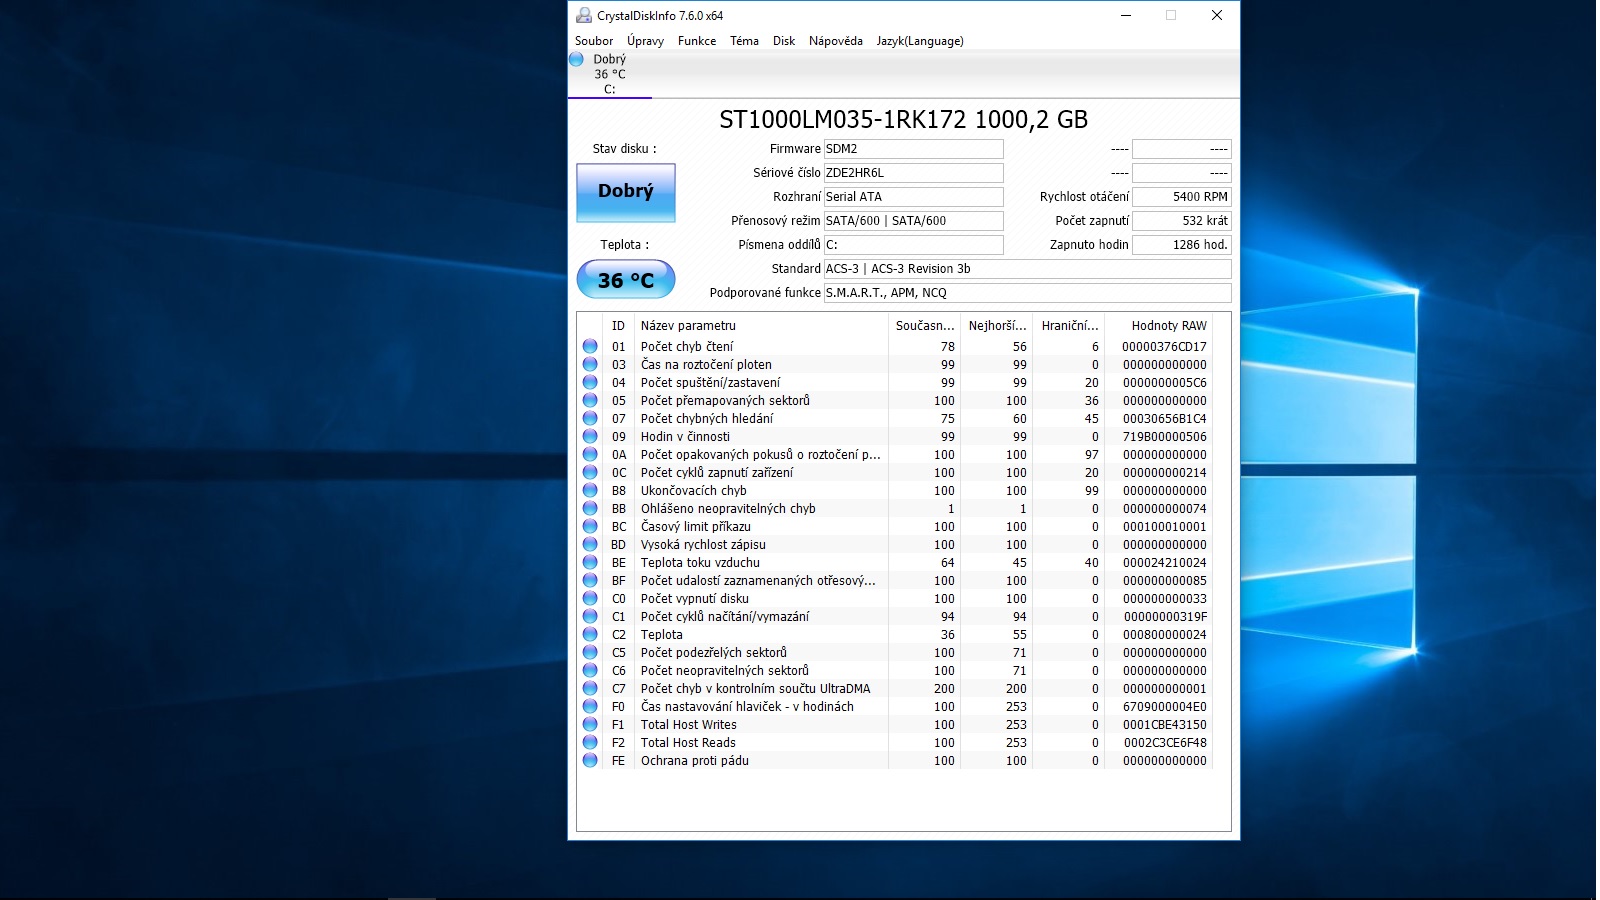The image size is (1600, 900).
Task: Click status orb next to Teplota row
Action: (590, 635)
